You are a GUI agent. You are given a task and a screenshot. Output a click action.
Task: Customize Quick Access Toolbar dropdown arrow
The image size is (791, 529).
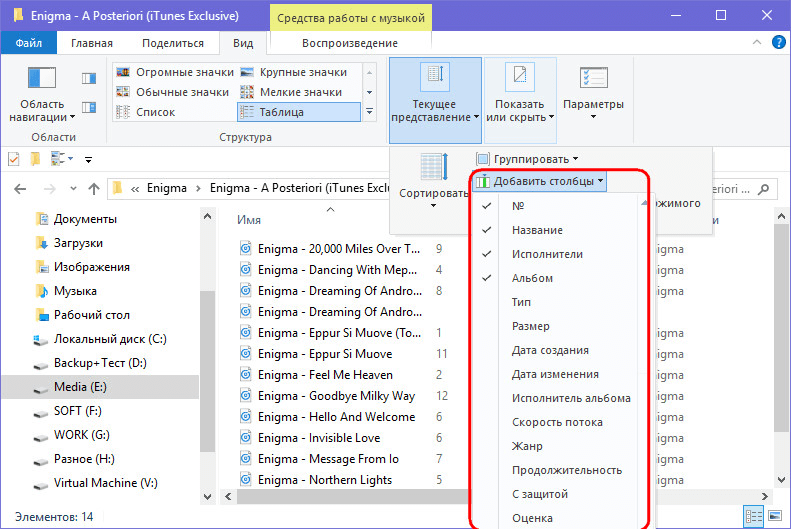pos(88,160)
